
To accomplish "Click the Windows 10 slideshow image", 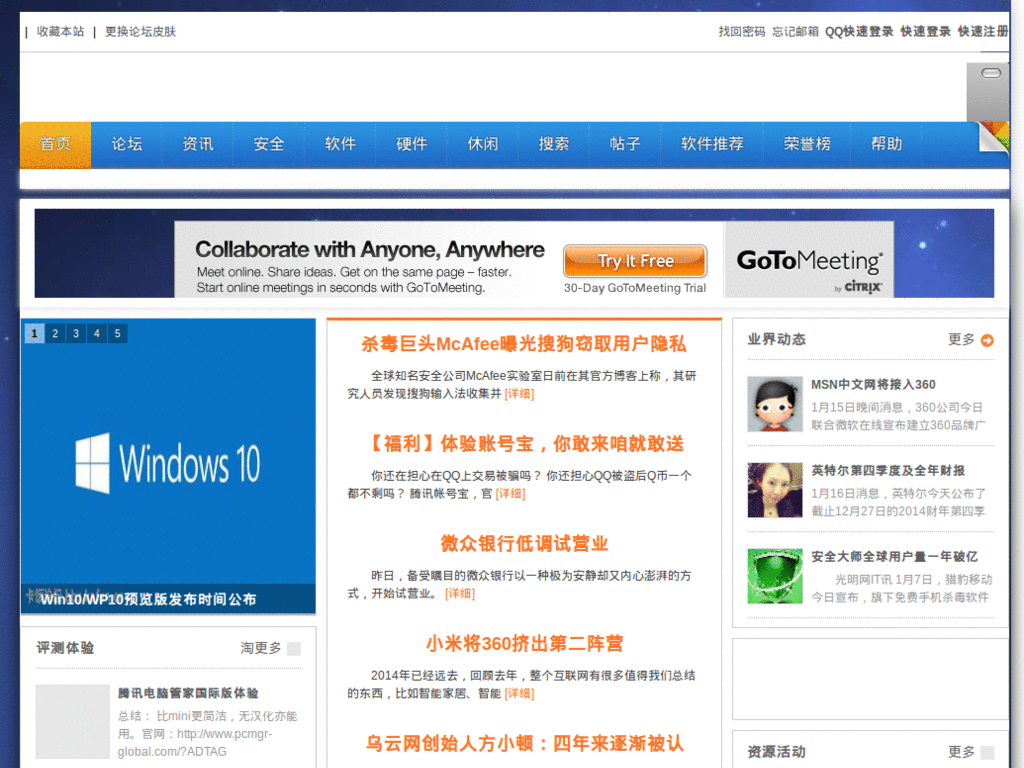I will (x=168, y=465).
